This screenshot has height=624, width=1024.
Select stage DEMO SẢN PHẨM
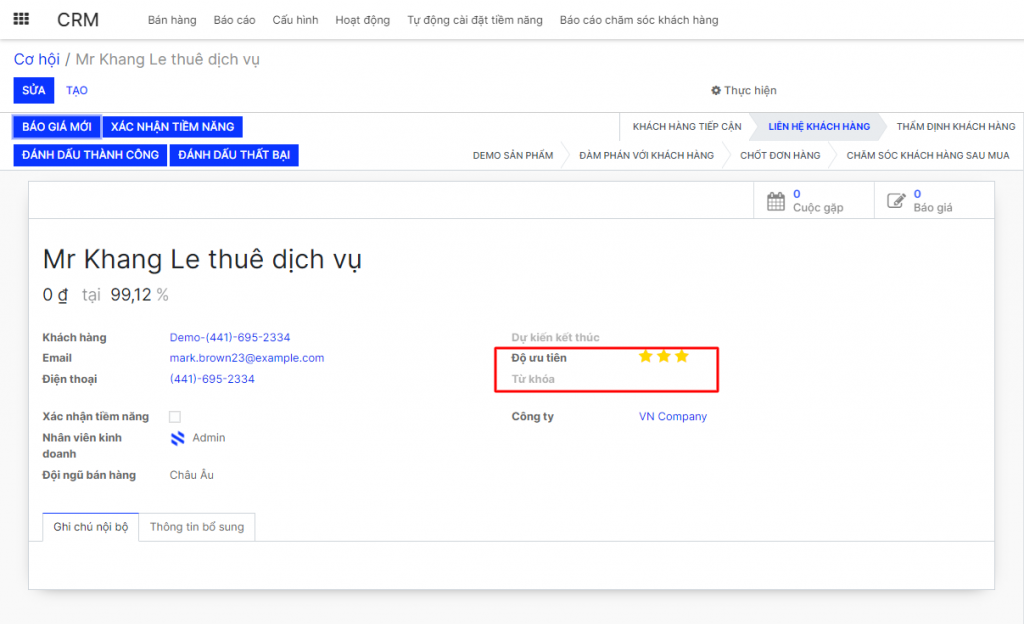click(x=513, y=155)
